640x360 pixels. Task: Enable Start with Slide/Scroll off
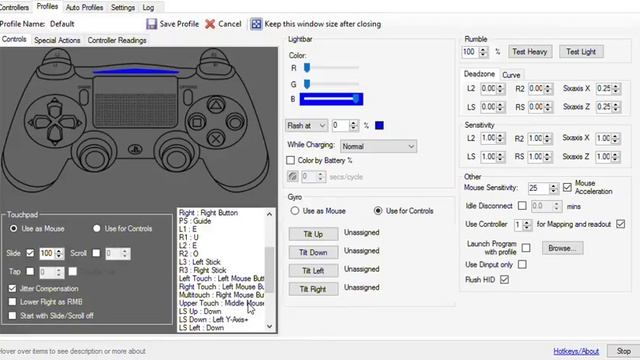(12, 316)
